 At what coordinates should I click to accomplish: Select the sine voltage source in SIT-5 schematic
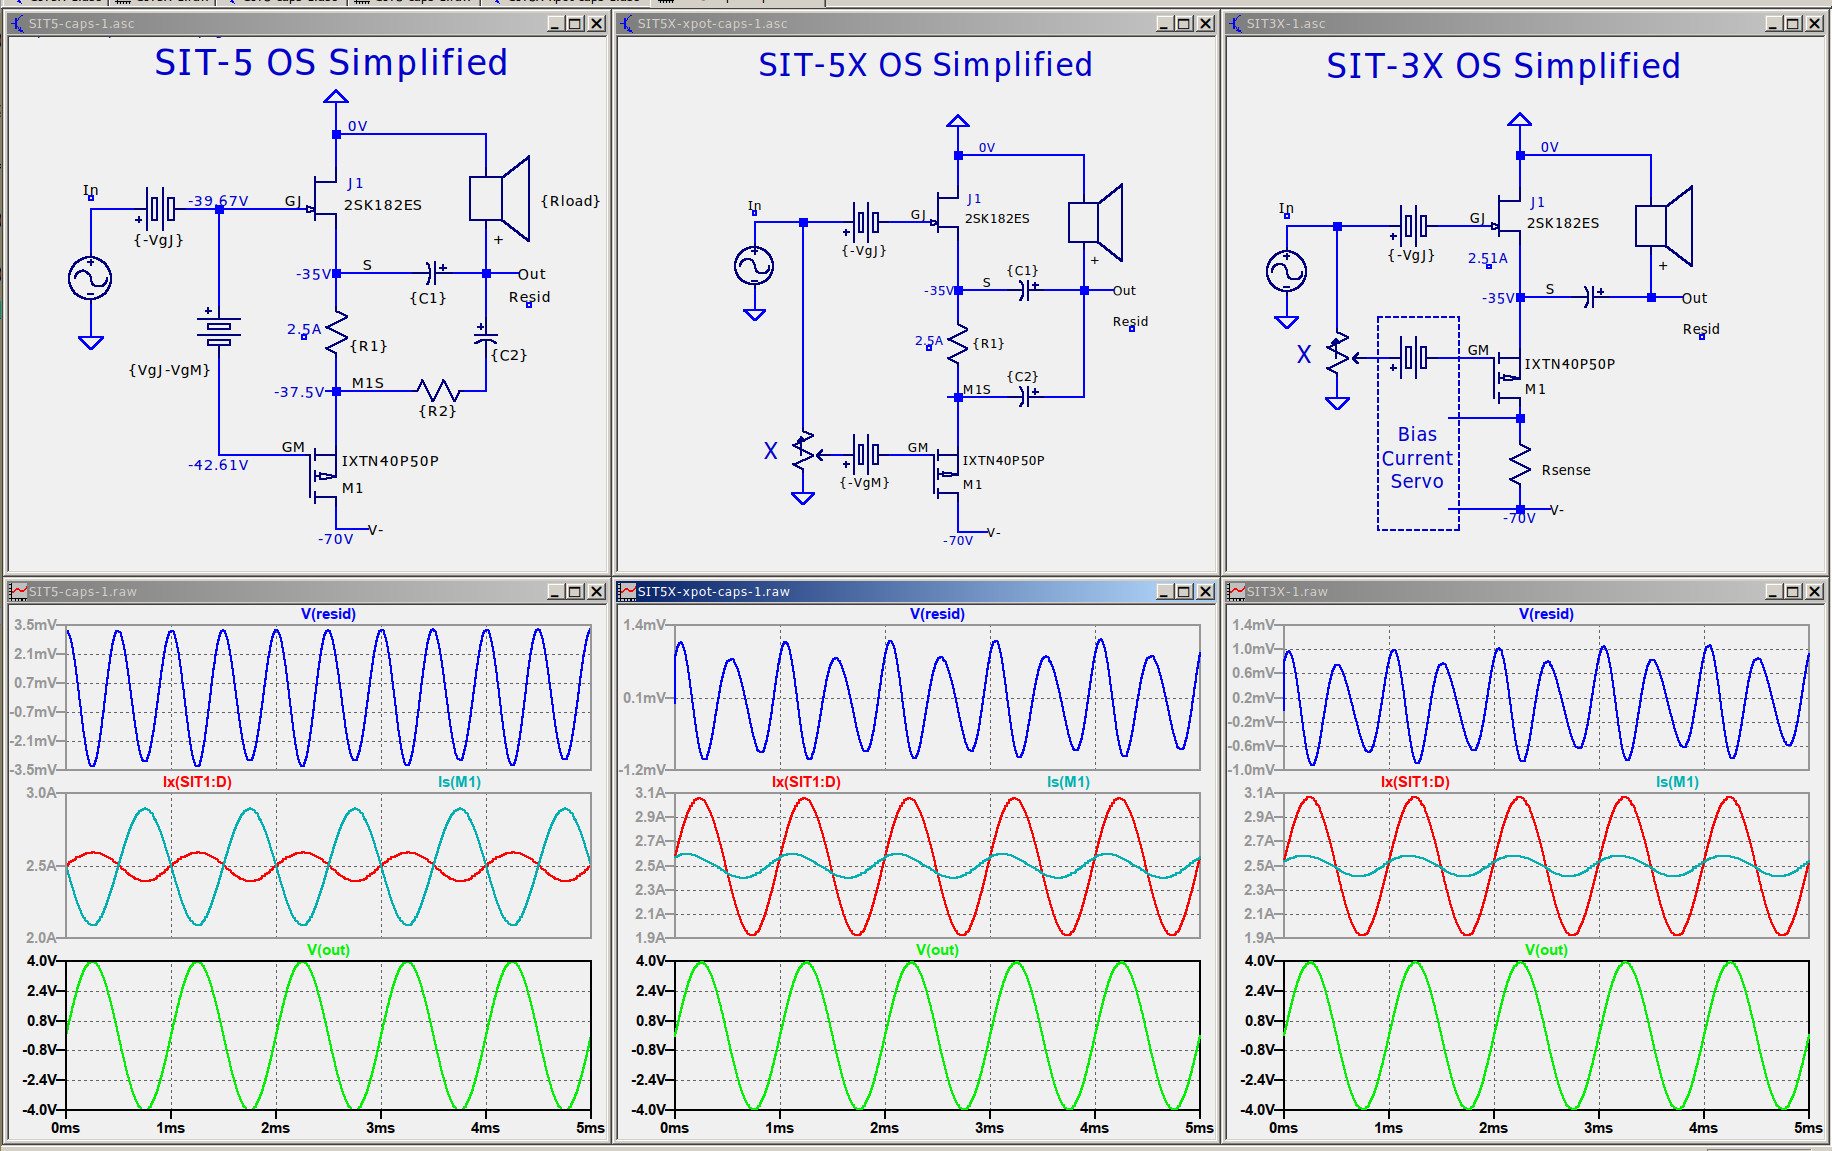90,278
